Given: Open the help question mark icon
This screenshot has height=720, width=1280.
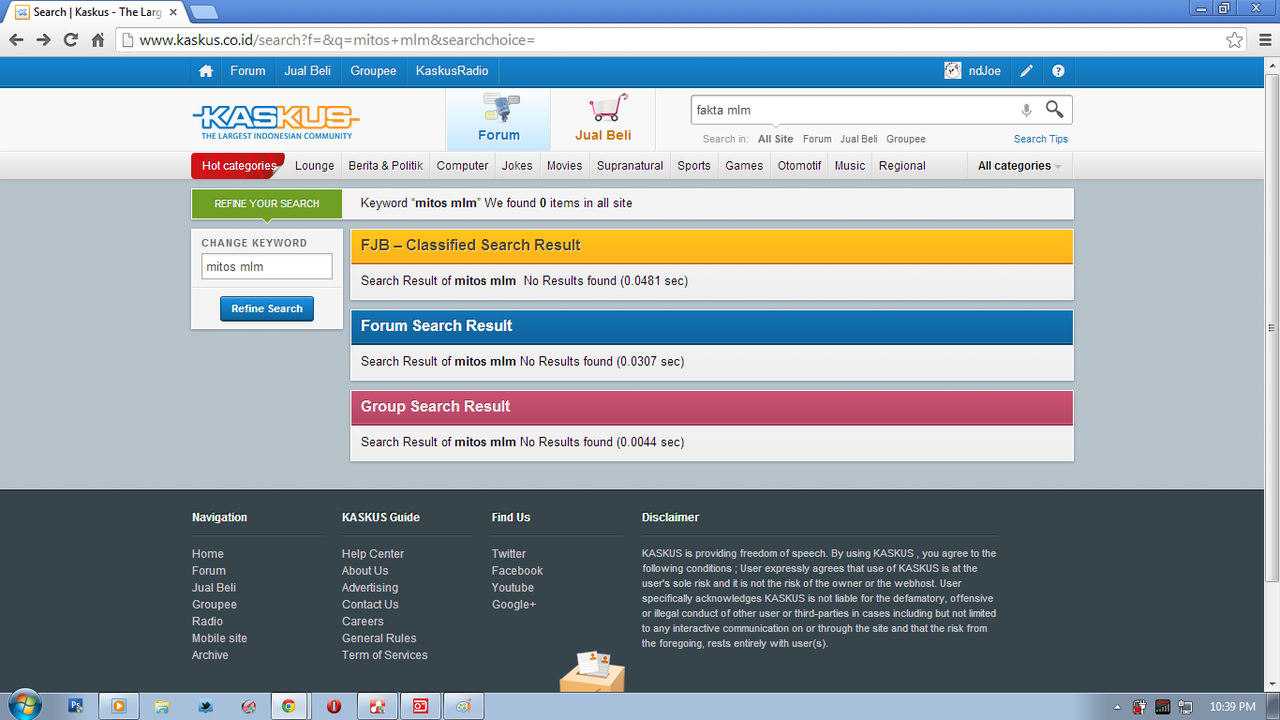Looking at the screenshot, I should tap(1058, 71).
